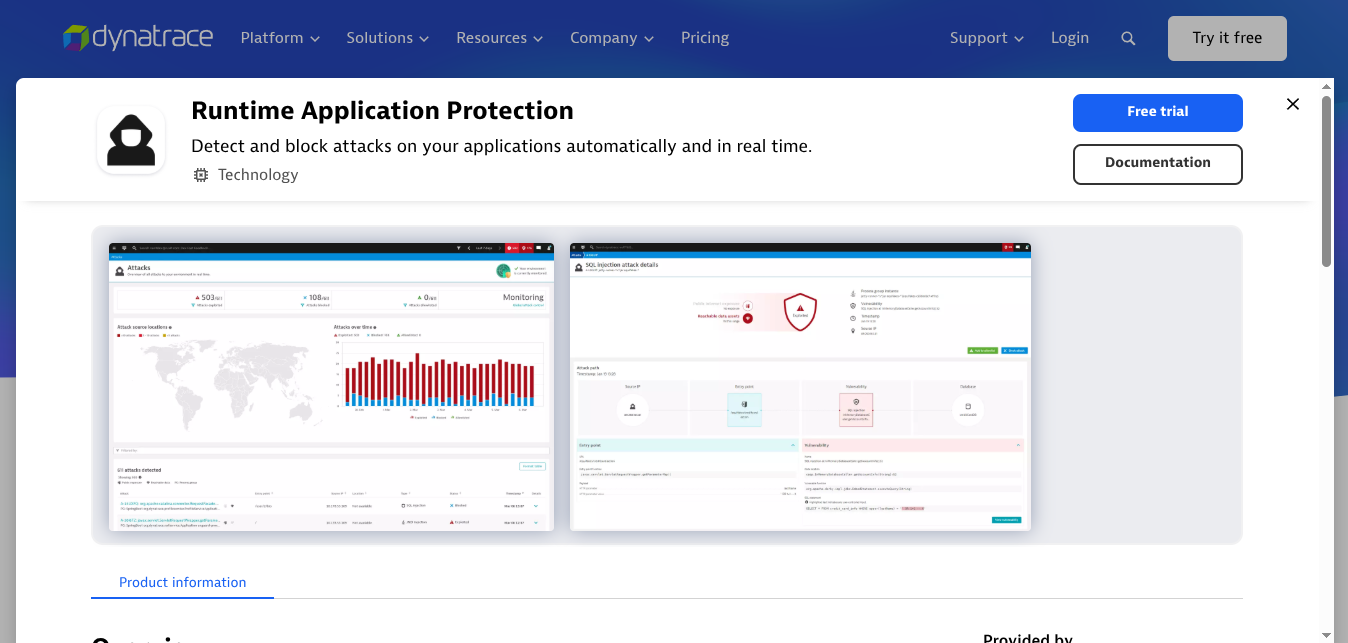Expand the Resources dropdown

click(x=498, y=37)
